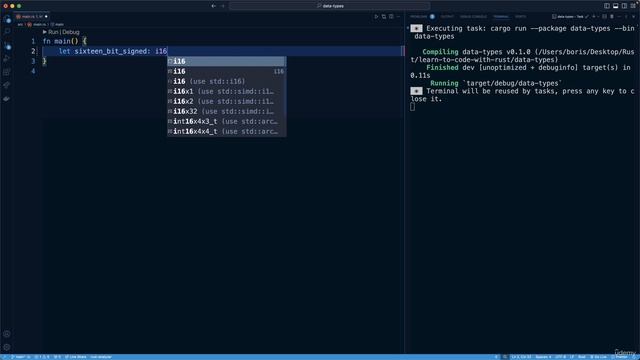Viewport: 640px width, 360px height.
Task: Switch to the Debug Console tab
Action: point(473,17)
